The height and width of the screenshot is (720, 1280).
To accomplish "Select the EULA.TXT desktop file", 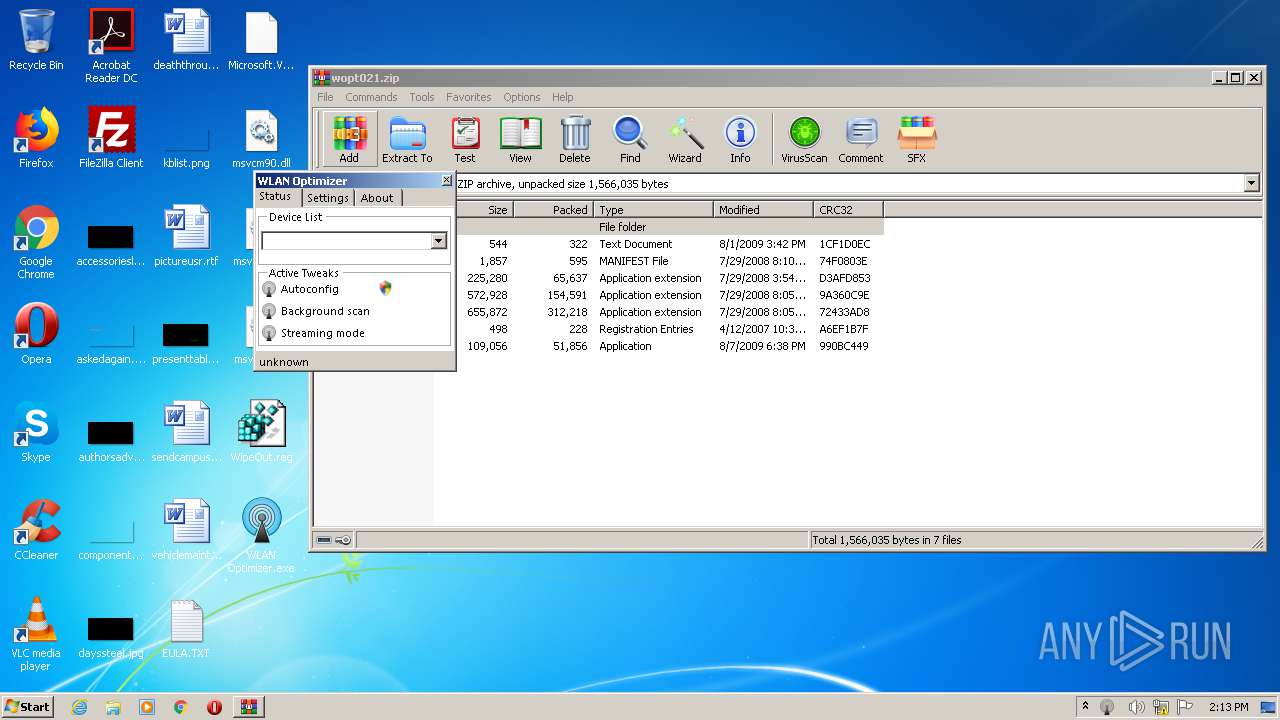I will click(x=186, y=628).
